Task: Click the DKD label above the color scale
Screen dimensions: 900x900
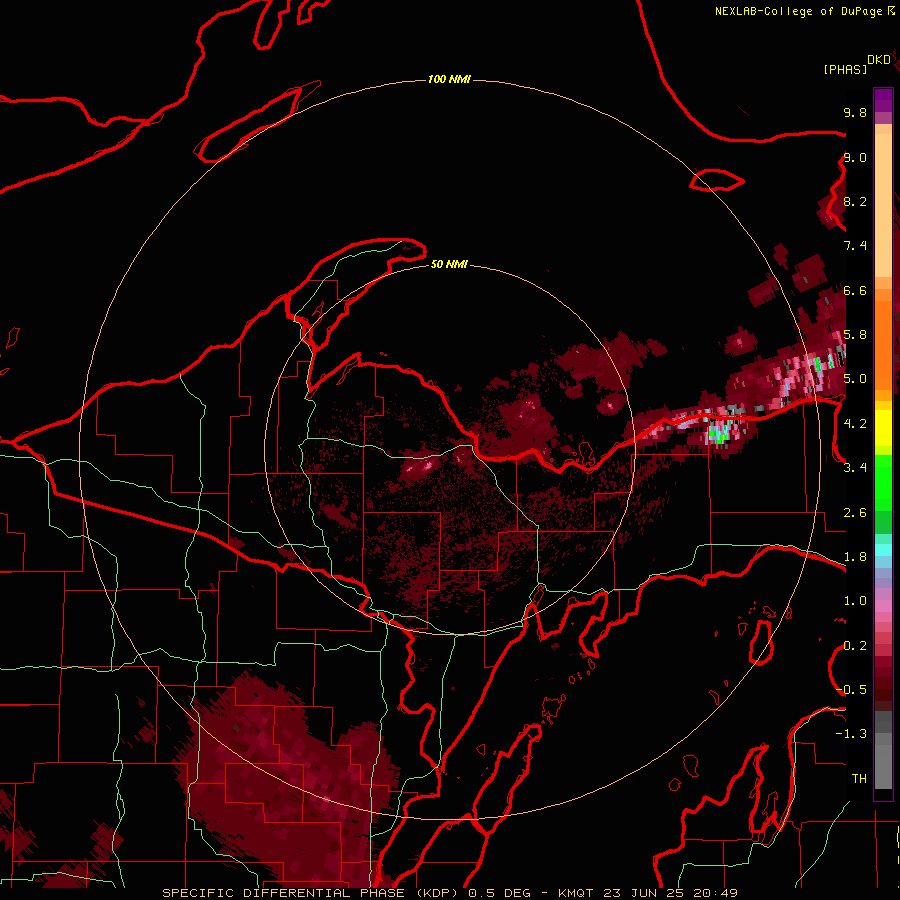Action: [879, 60]
